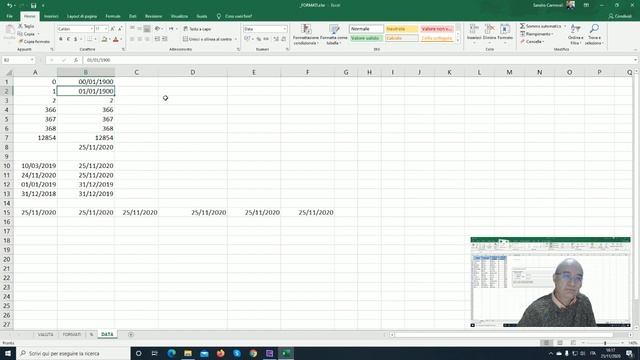
Task: Switch to the Formule ribbon tab
Action: click(x=113, y=16)
